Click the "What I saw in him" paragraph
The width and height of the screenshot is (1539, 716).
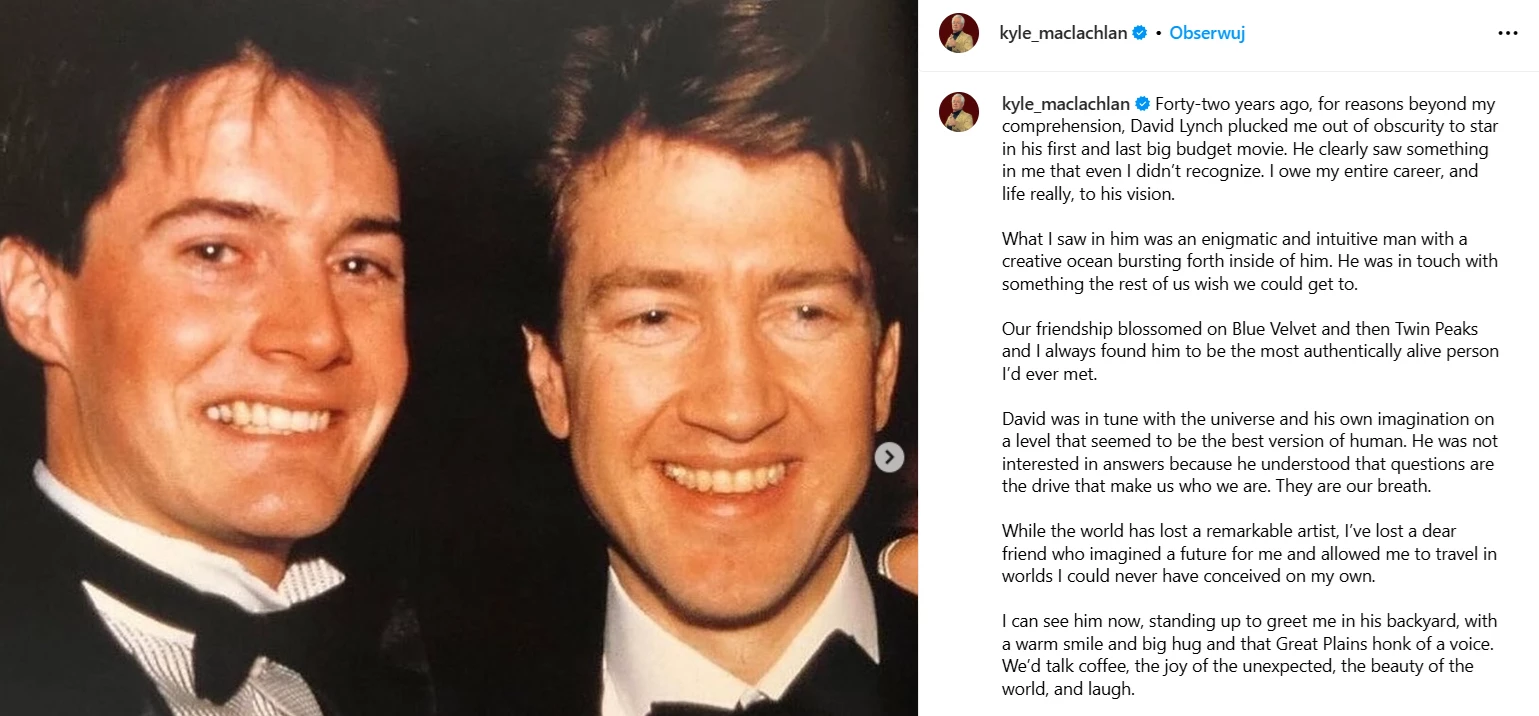[1250, 262]
